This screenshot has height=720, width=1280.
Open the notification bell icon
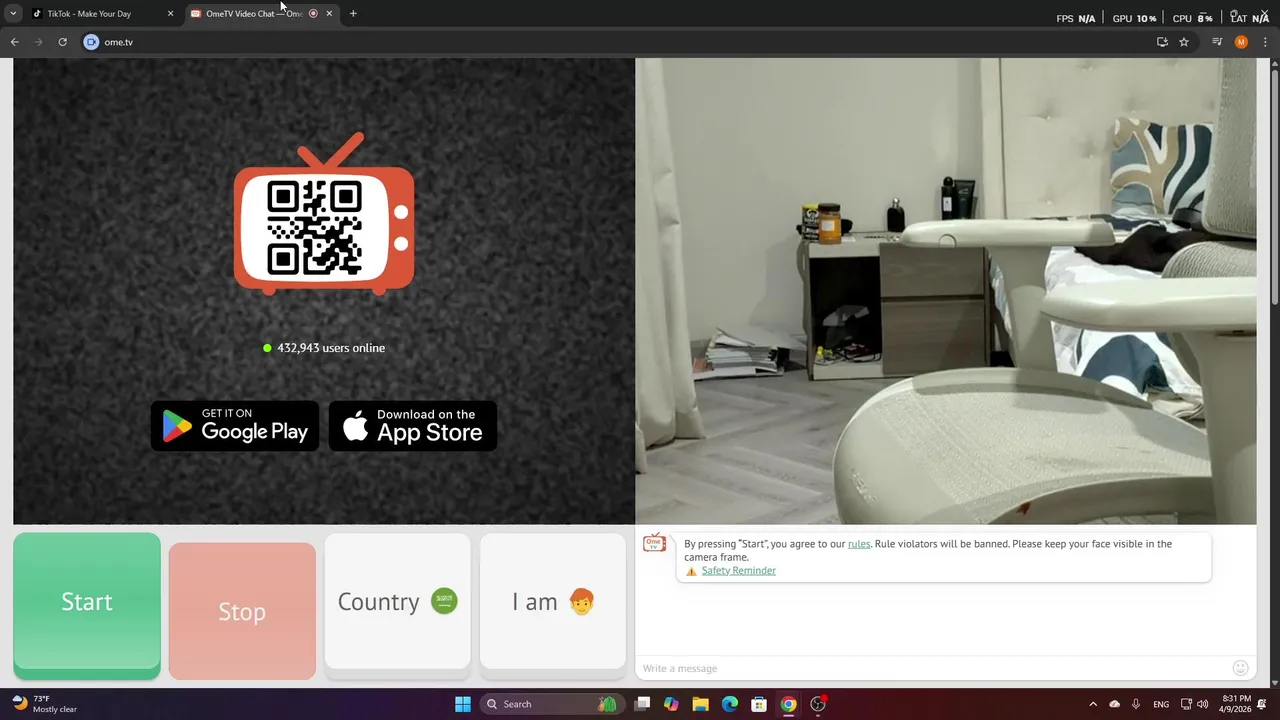(1262, 704)
